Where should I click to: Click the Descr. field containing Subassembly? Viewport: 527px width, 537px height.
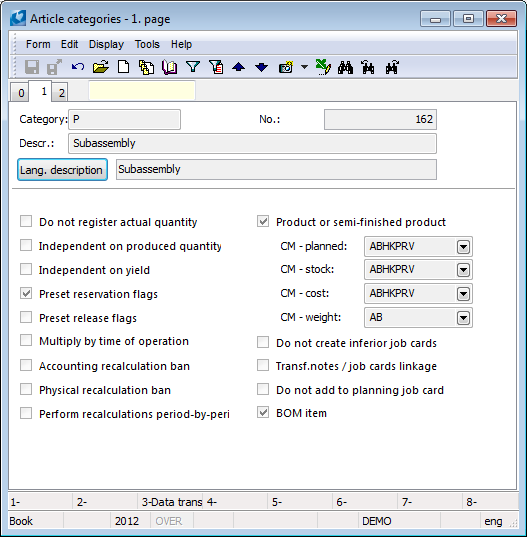(252, 143)
